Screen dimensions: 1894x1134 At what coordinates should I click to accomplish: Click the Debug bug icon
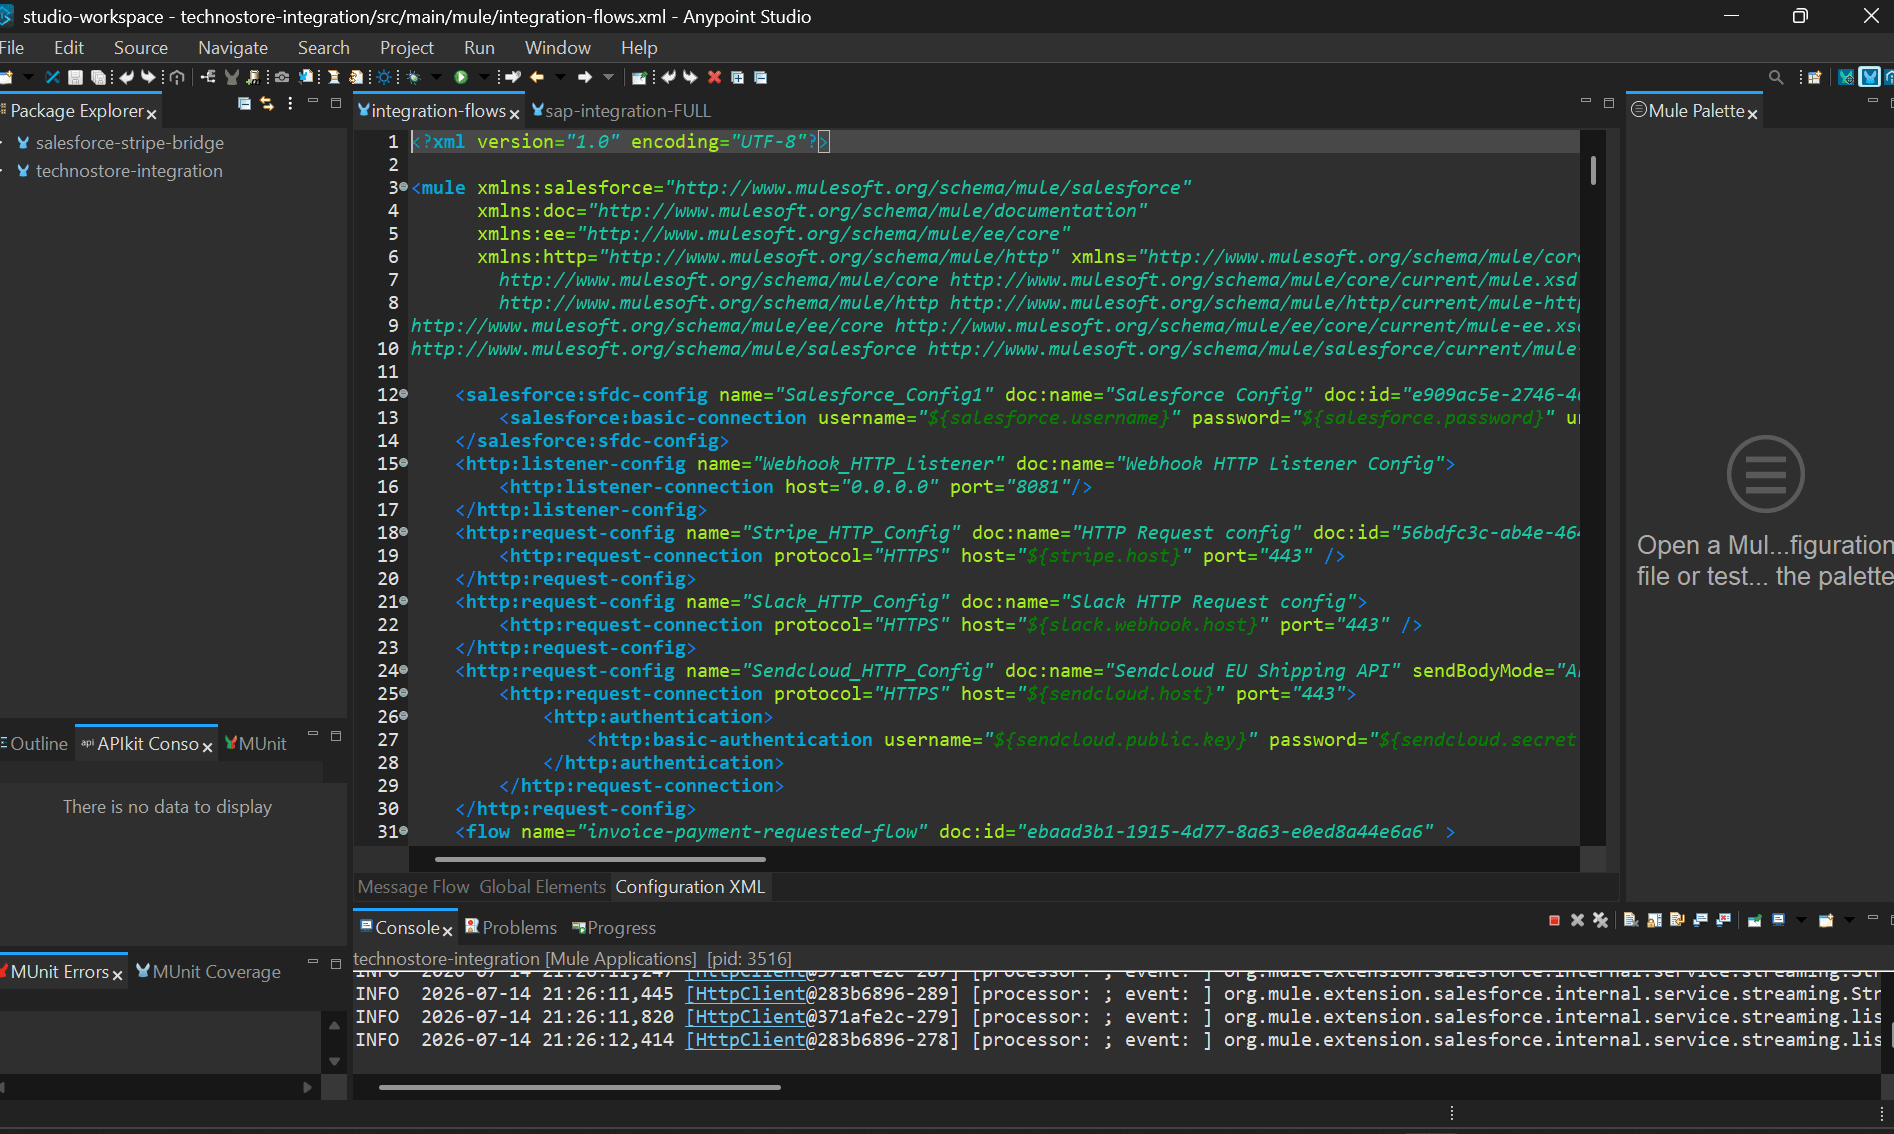(x=413, y=77)
